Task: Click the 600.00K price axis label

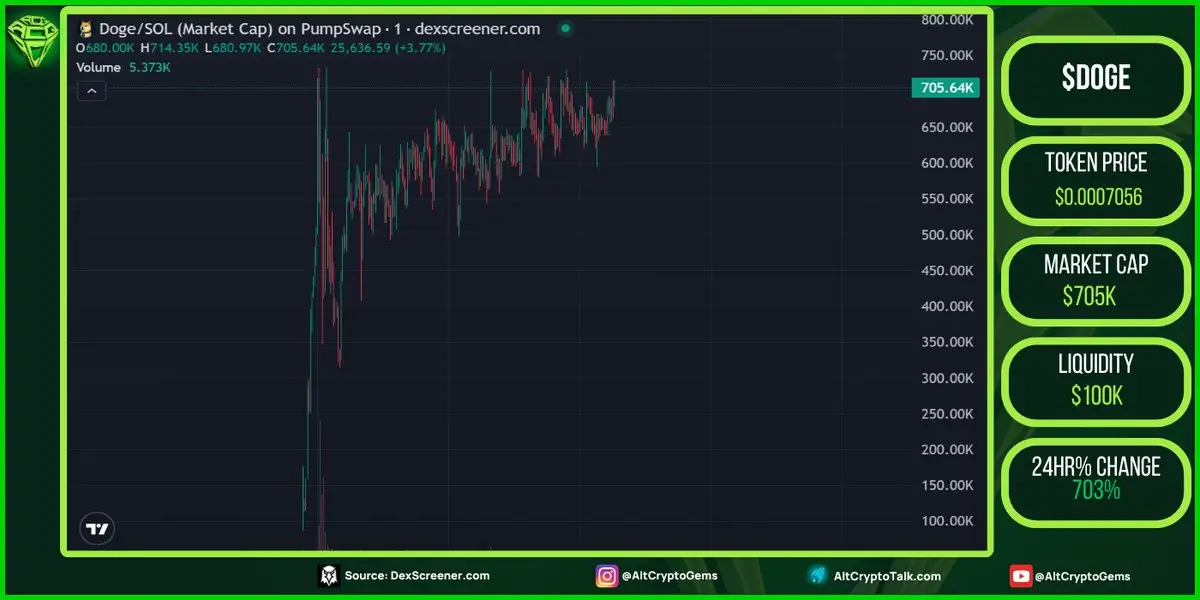Action: coord(946,163)
